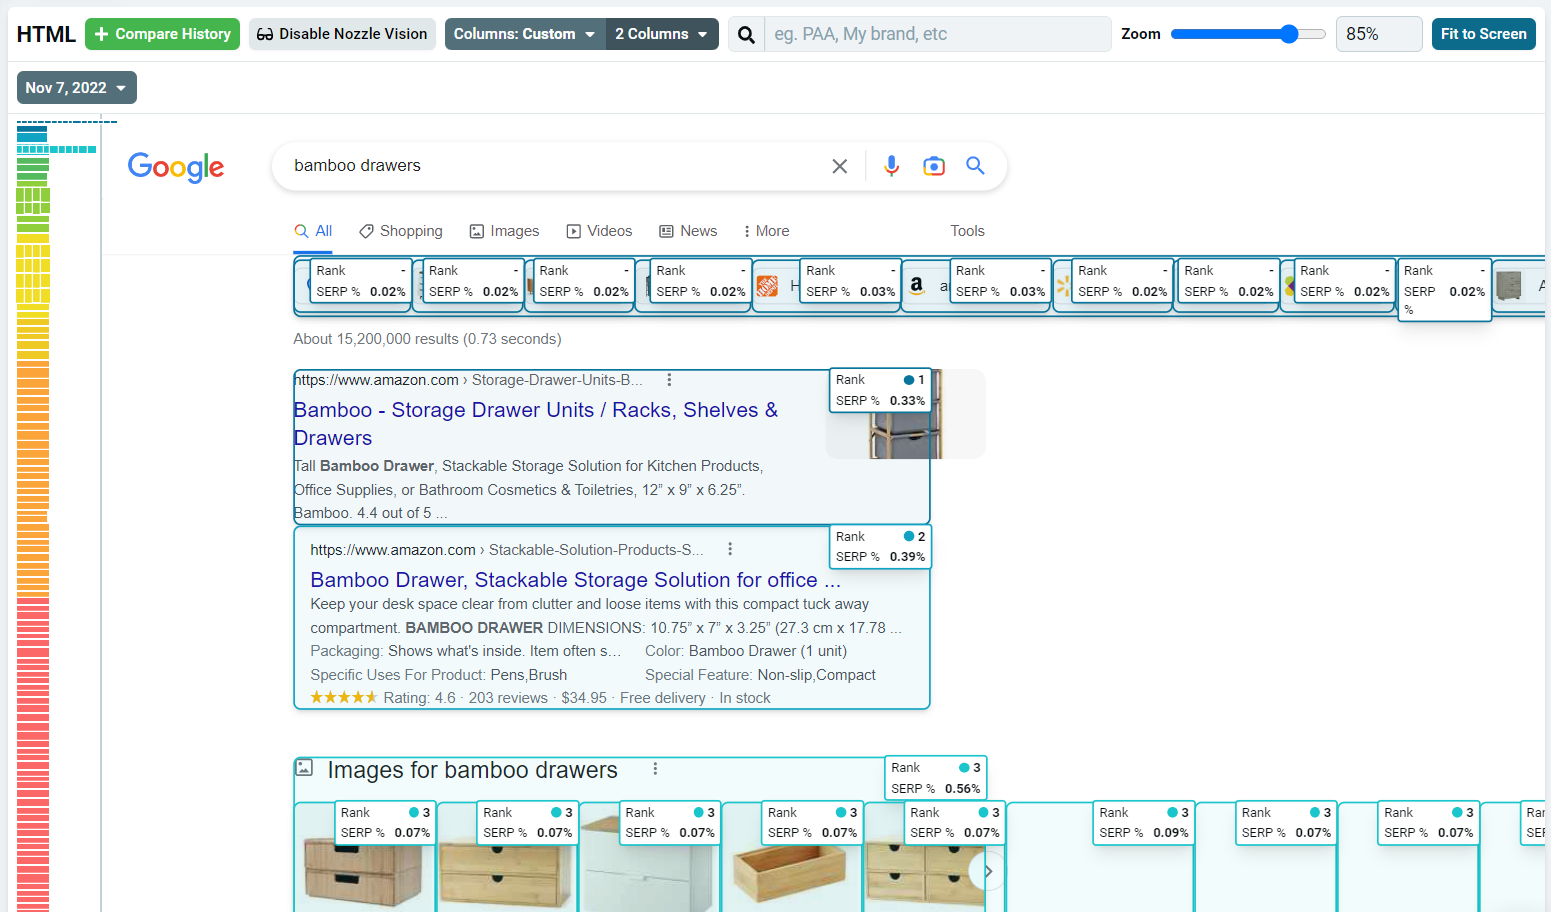Screen dimensions: 1551x912
Task: Open the Nov 7, 2022 date dropdown
Action: (77, 88)
